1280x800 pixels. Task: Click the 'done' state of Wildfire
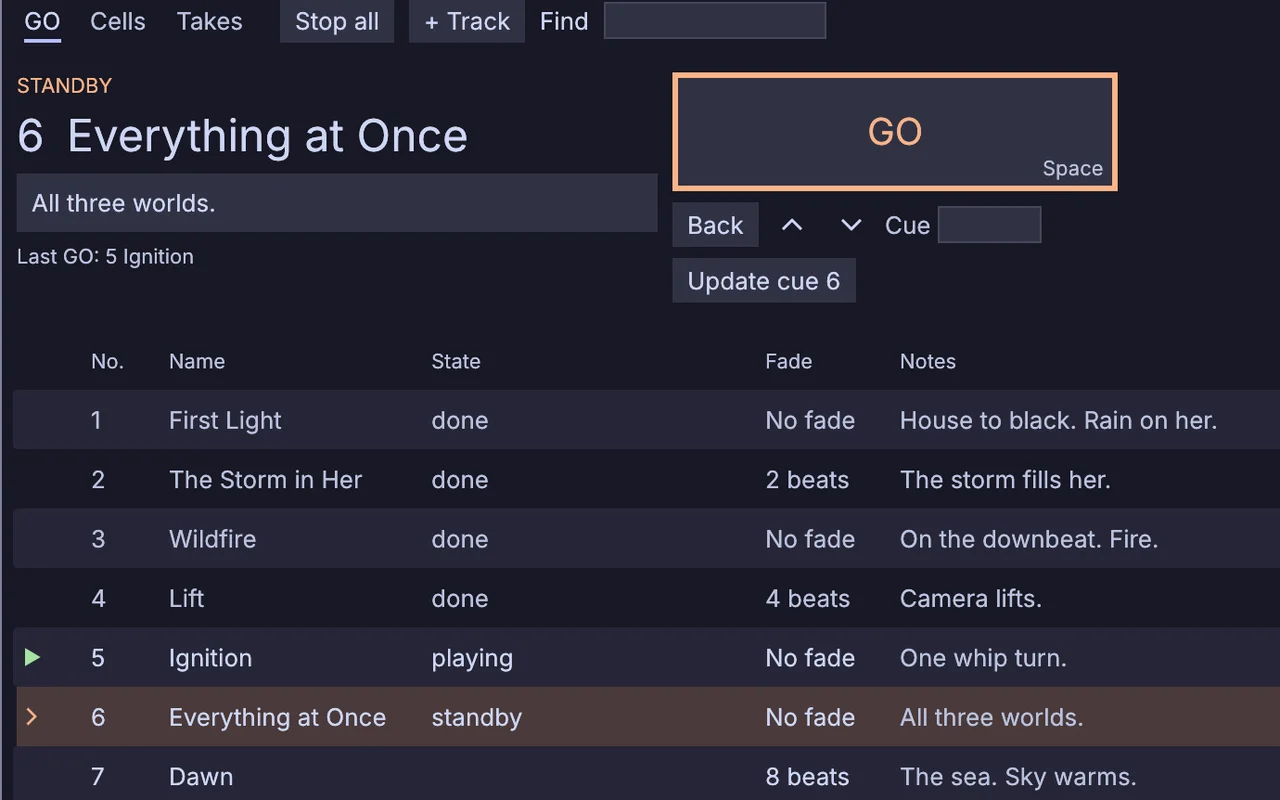[460, 539]
